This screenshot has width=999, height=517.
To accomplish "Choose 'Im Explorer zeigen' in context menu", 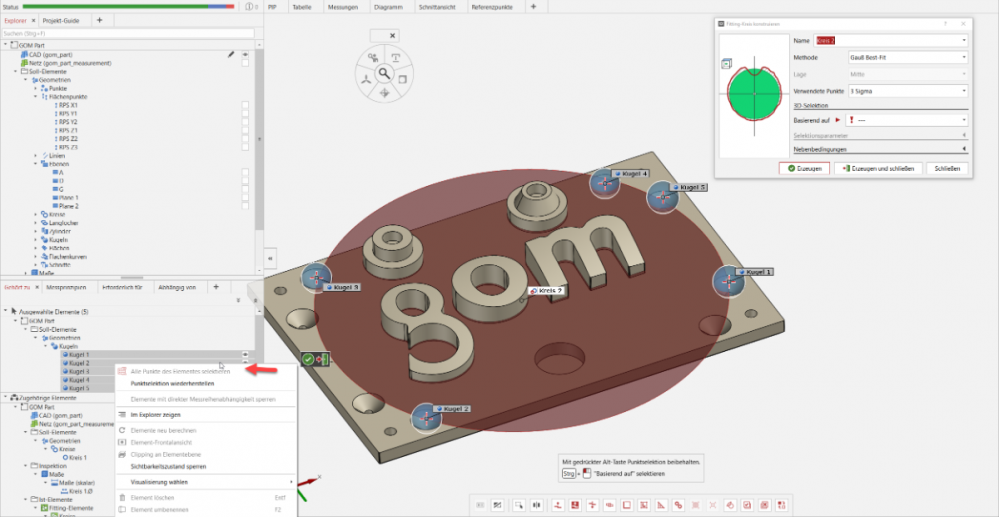I will [x=153, y=414].
